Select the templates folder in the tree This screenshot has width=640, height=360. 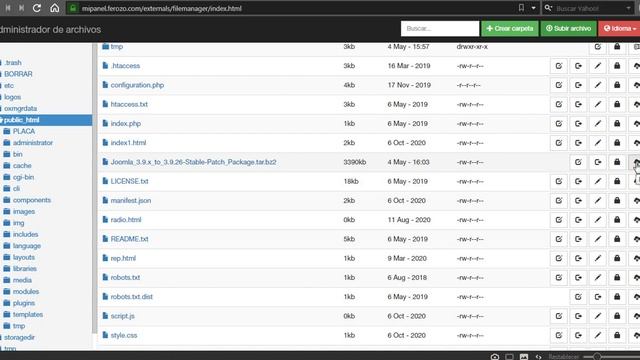click(x=28, y=314)
